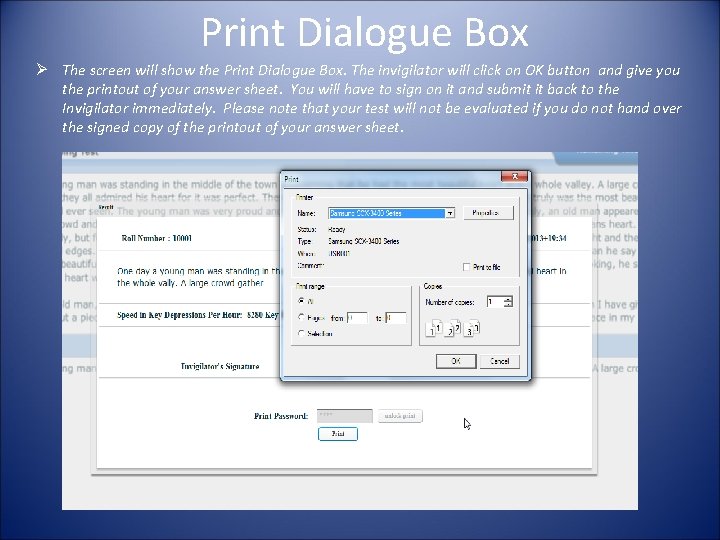The width and height of the screenshot is (720, 540).
Task: Cancel the Print dialog
Action: [500, 361]
